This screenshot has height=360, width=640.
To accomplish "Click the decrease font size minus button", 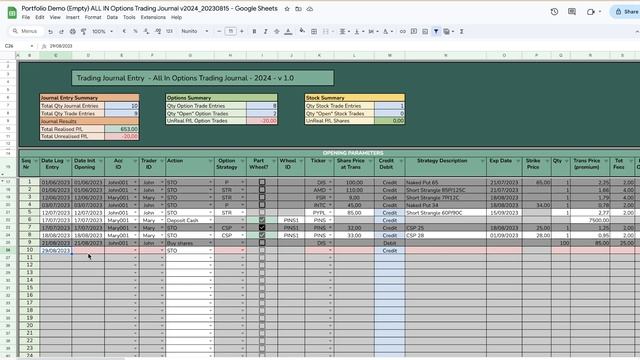I will point(219,31).
